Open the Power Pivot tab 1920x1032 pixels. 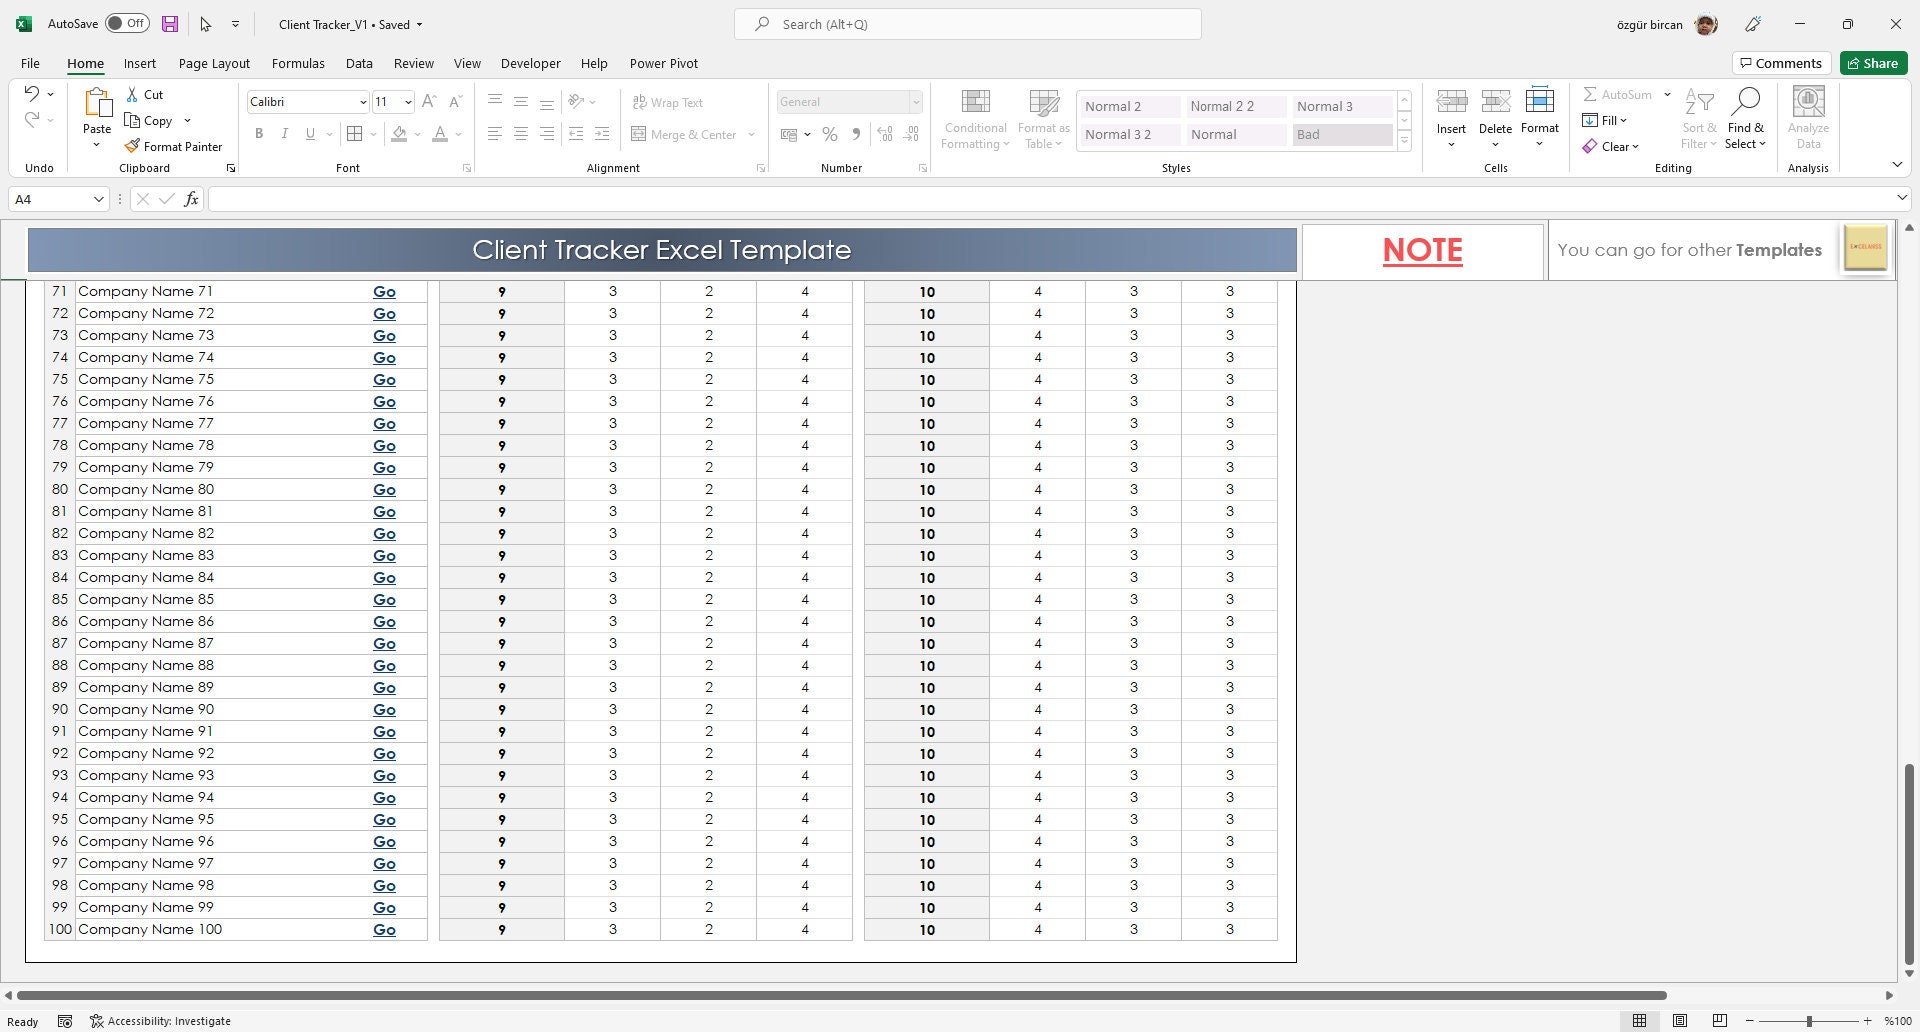tap(664, 63)
